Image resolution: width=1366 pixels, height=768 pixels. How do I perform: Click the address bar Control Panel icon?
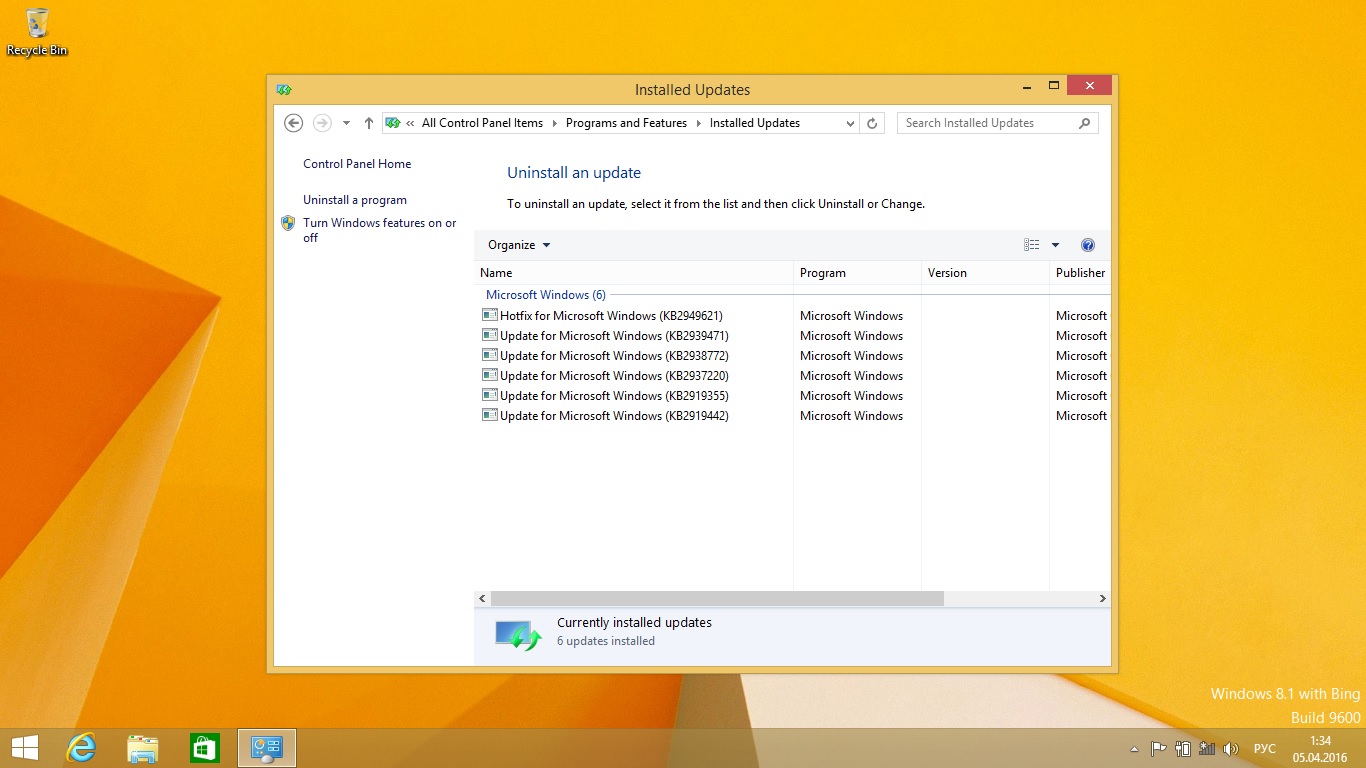[393, 123]
